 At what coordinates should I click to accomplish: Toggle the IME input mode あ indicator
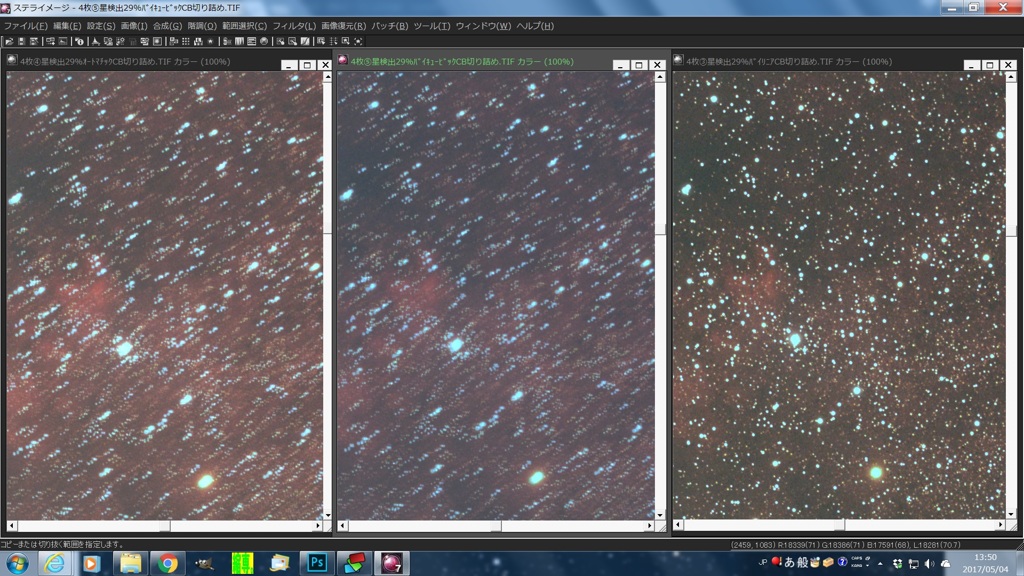pos(789,563)
